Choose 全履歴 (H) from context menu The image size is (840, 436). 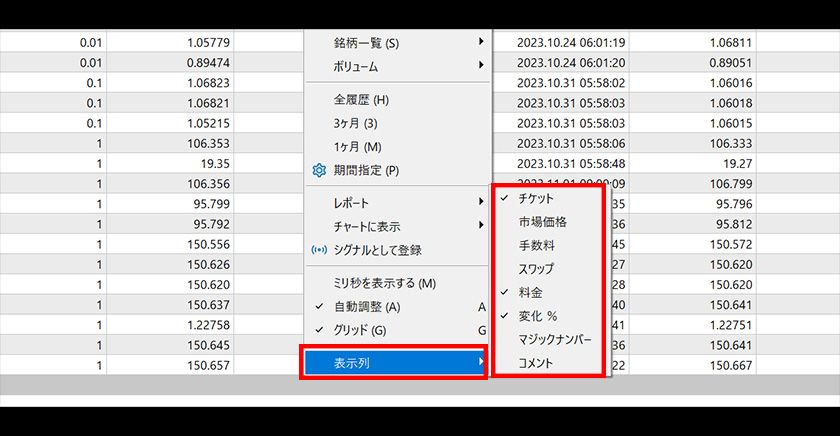pyautogui.click(x=361, y=100)
